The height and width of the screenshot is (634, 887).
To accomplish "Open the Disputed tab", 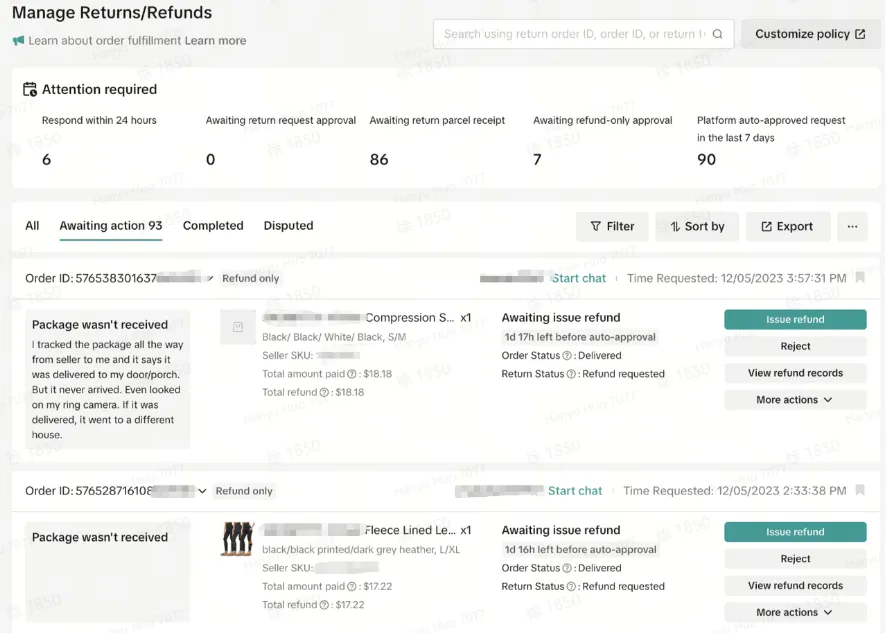I will [x=289, y=226].
